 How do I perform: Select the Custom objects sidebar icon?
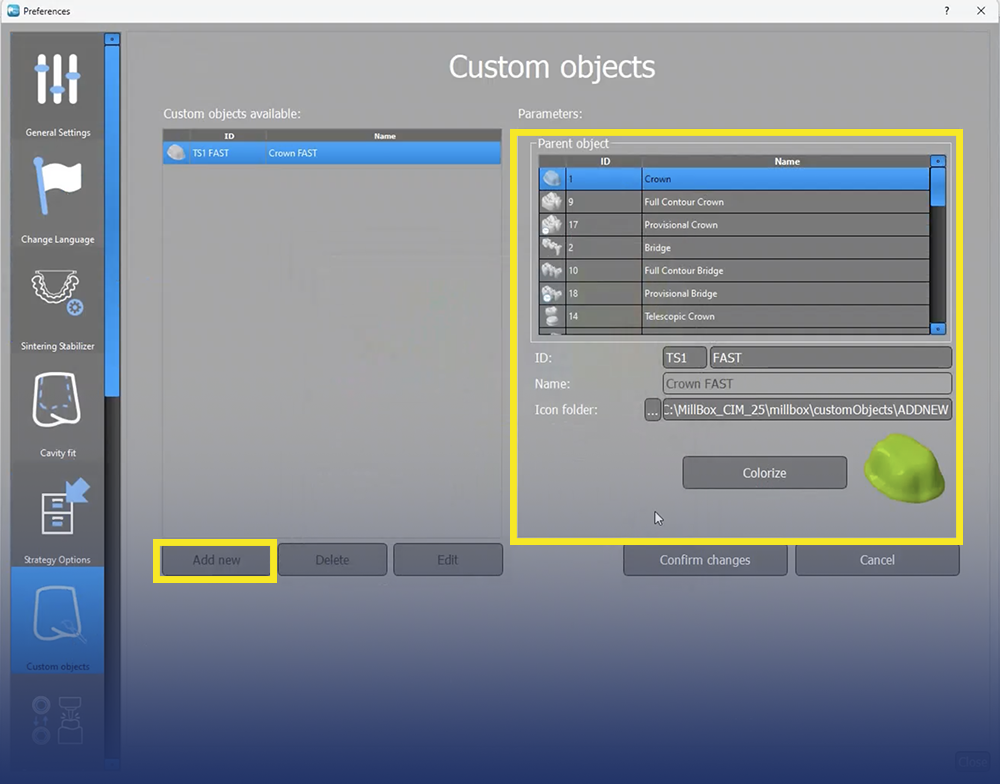click(58, 620)
